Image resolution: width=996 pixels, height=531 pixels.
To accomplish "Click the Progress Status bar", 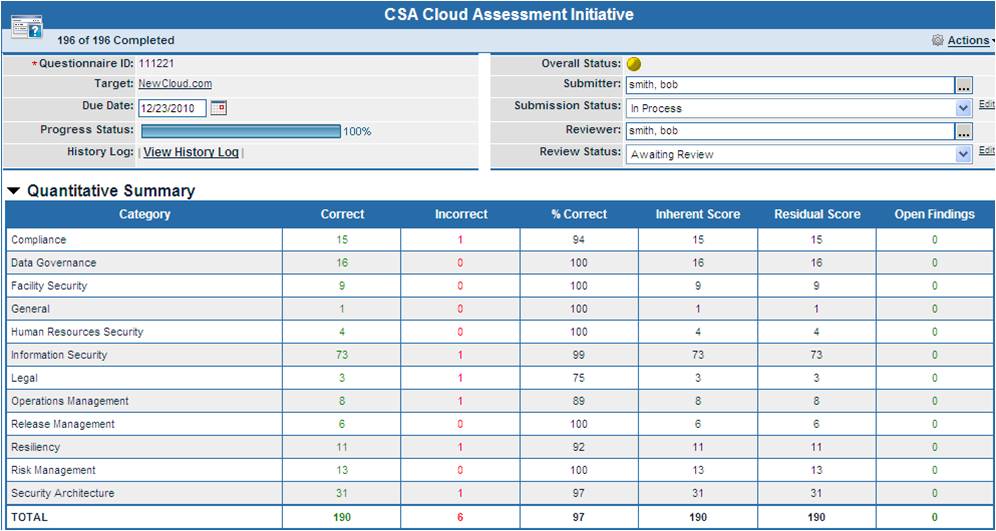I will [241, 131].
